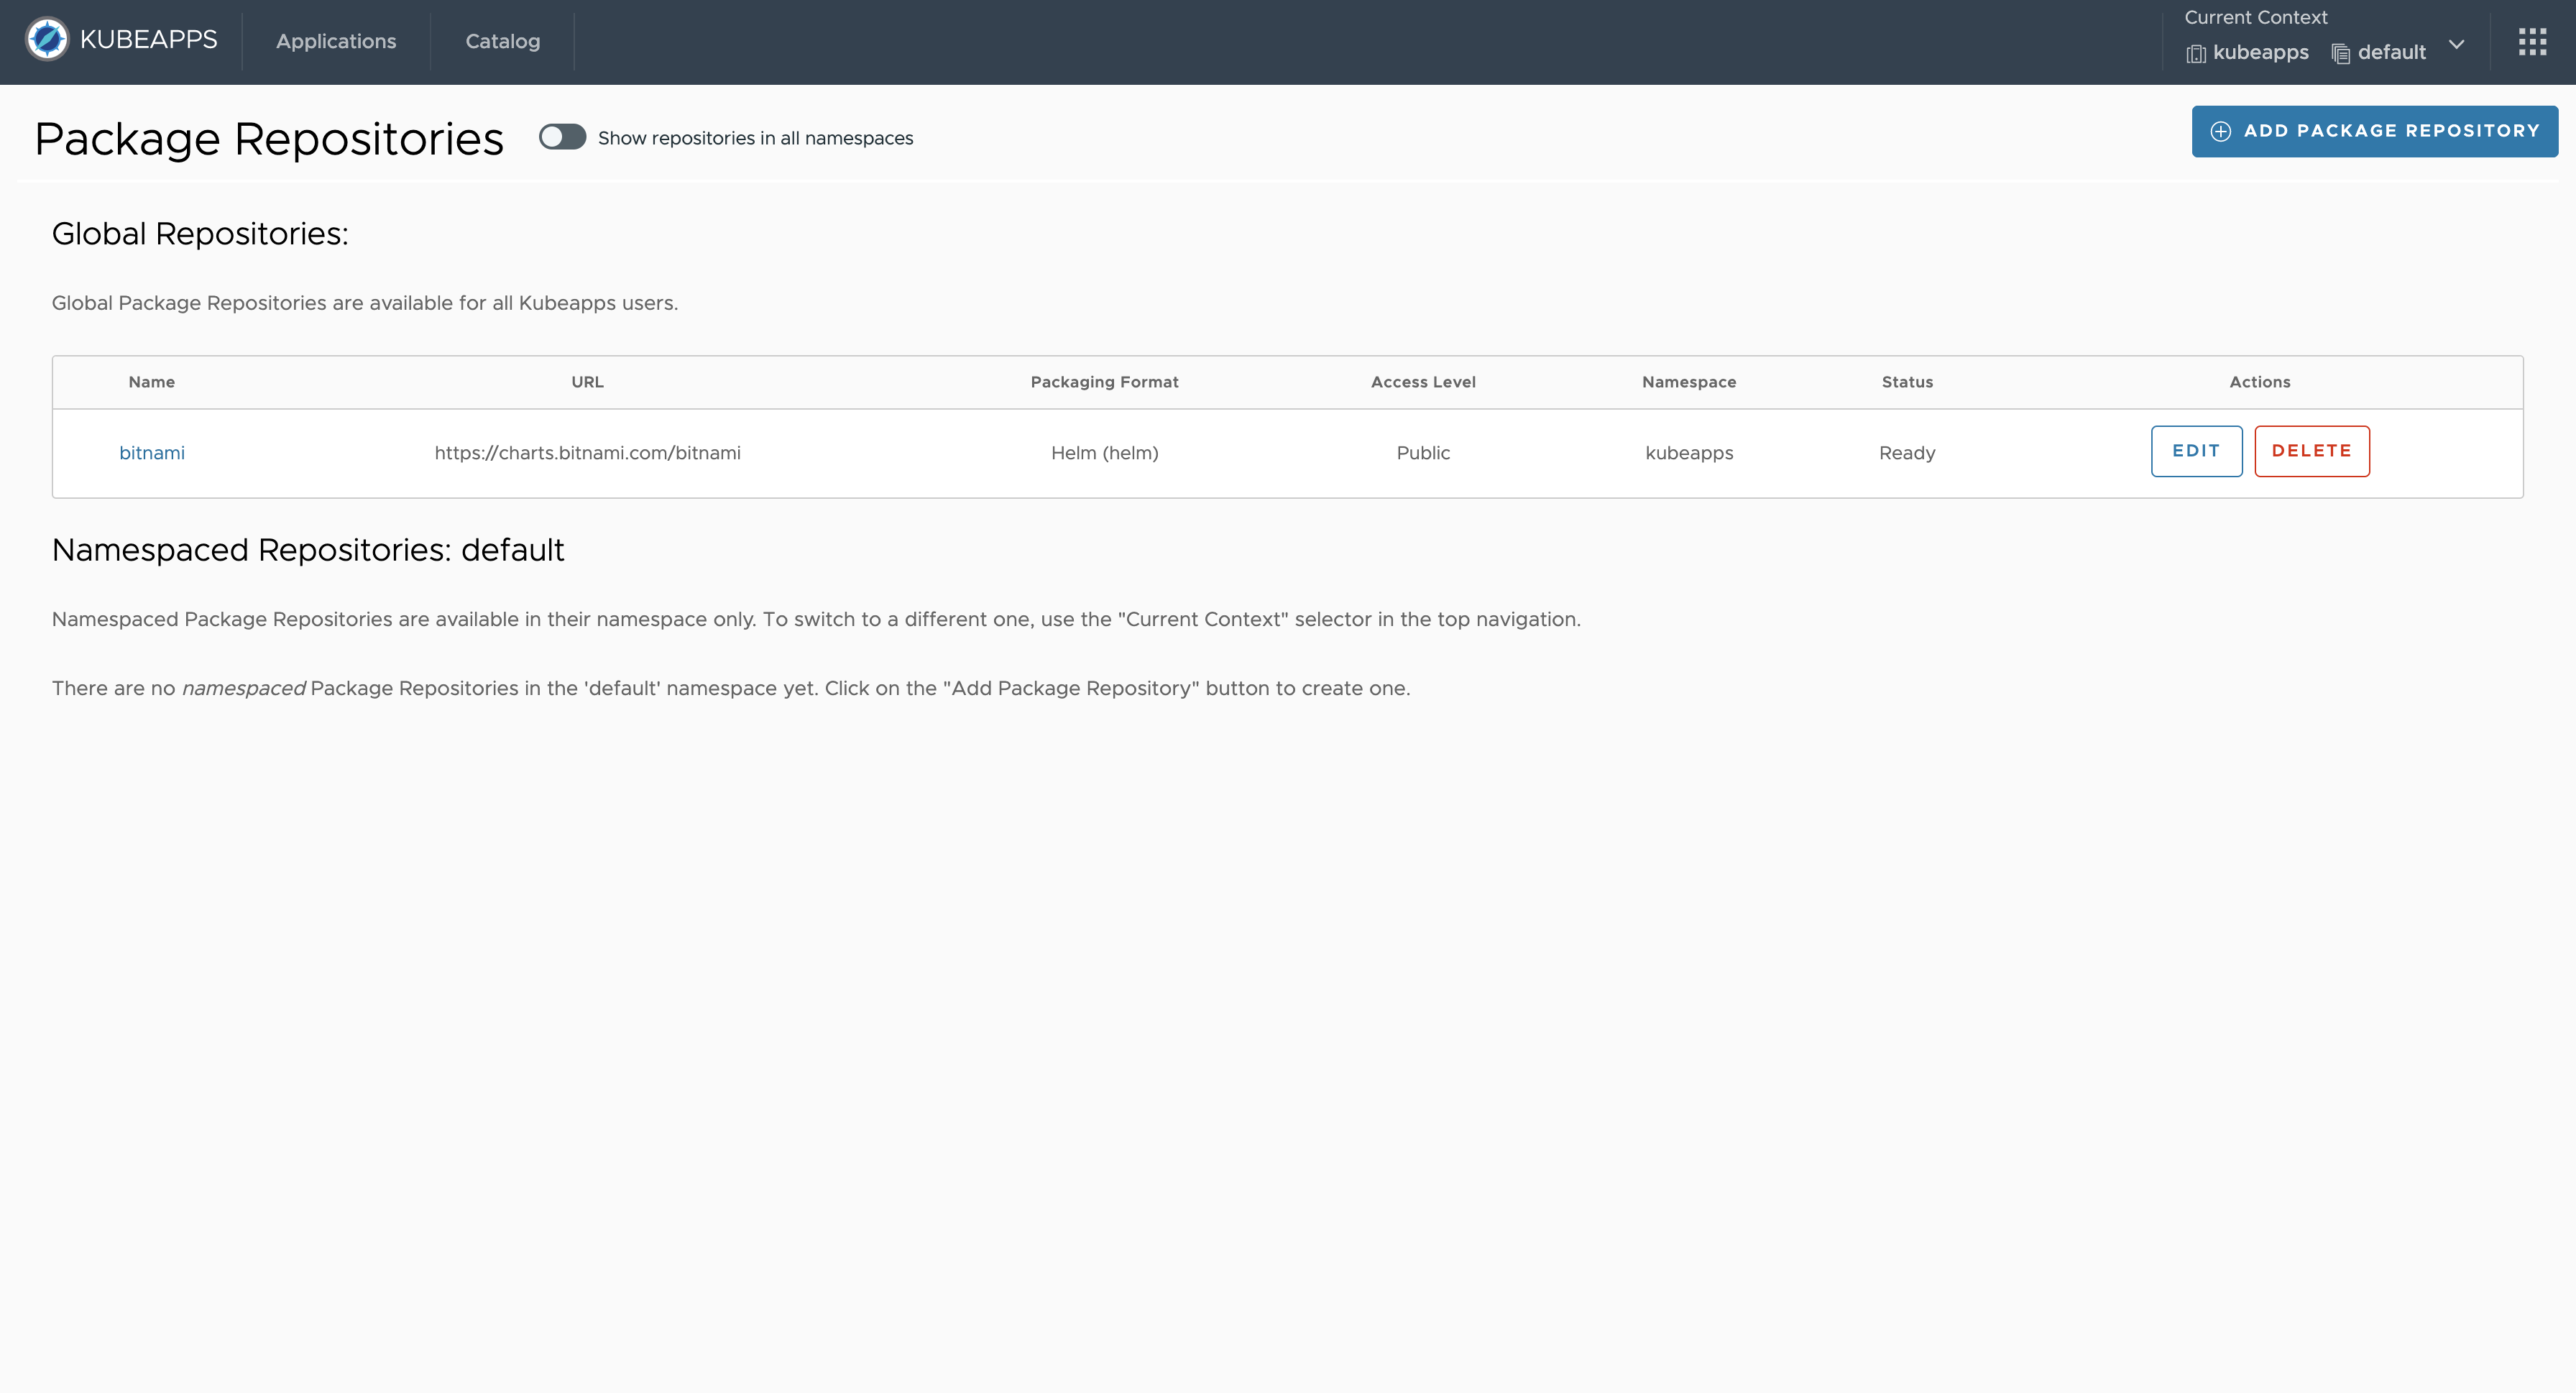Viewport: 2576px width, 1393px height.
Task: Click the Access Level column header
Action: pos(1423,382)
